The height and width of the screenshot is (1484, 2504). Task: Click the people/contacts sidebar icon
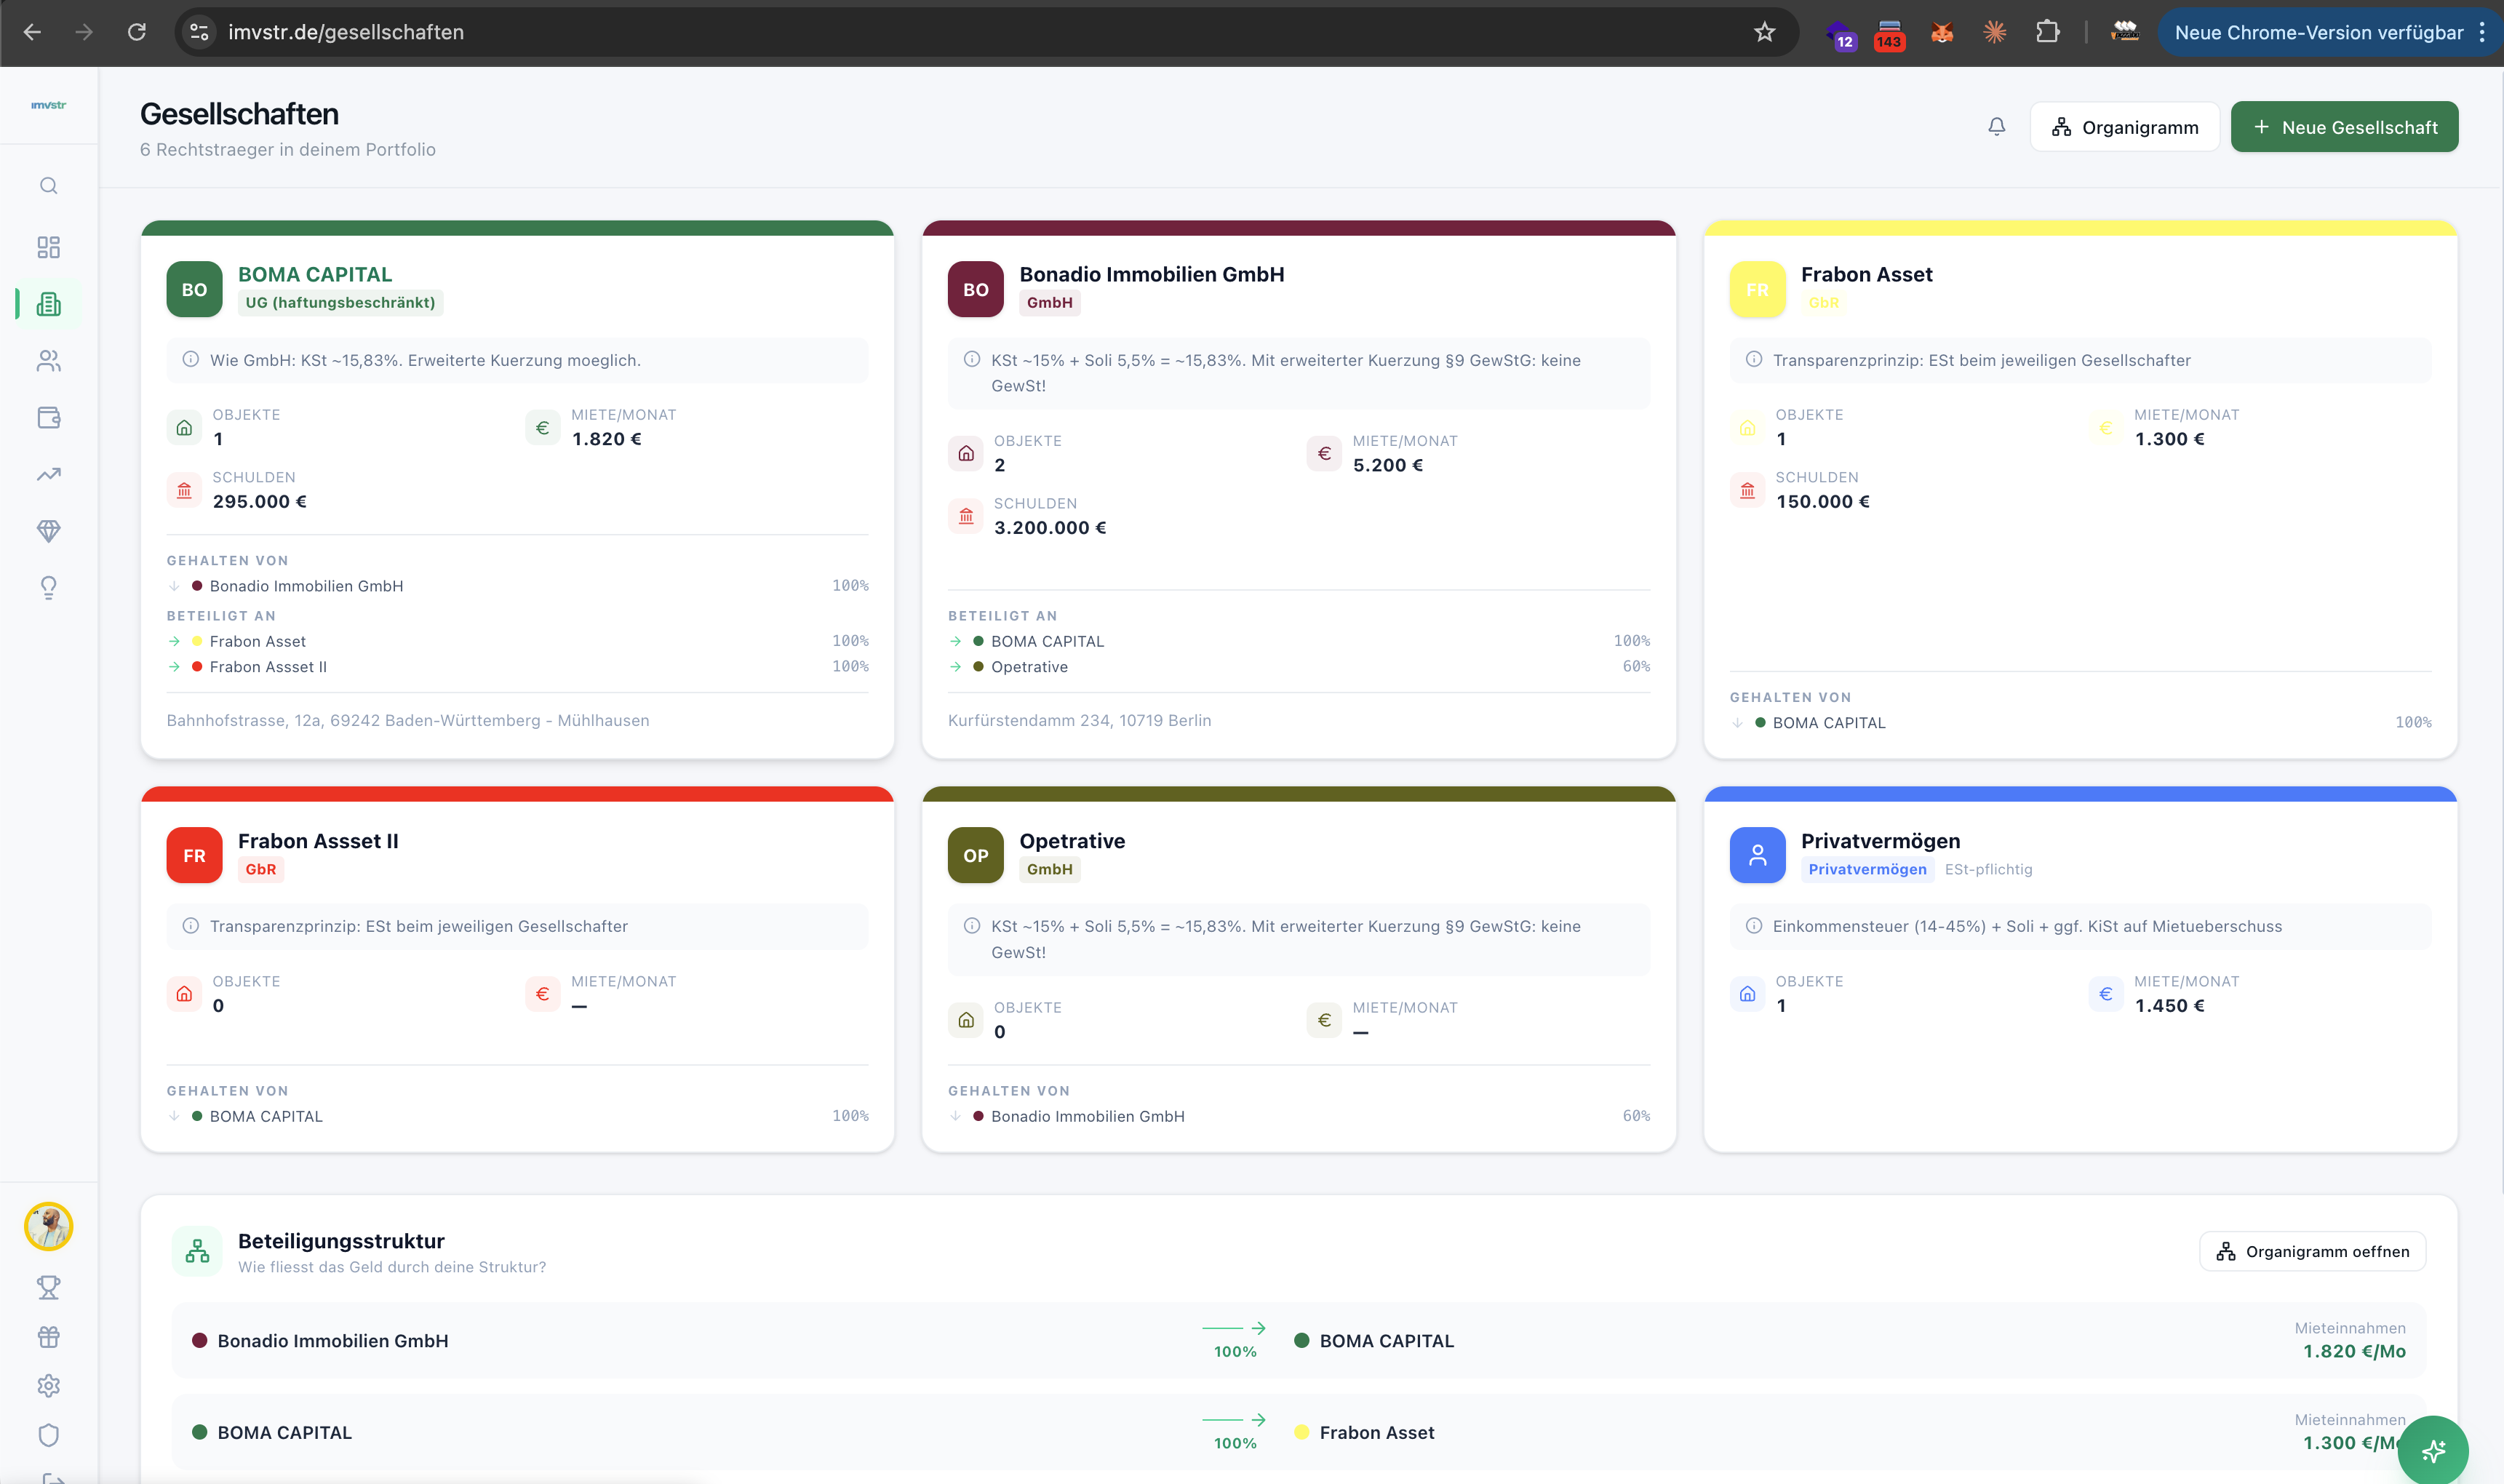48,361
